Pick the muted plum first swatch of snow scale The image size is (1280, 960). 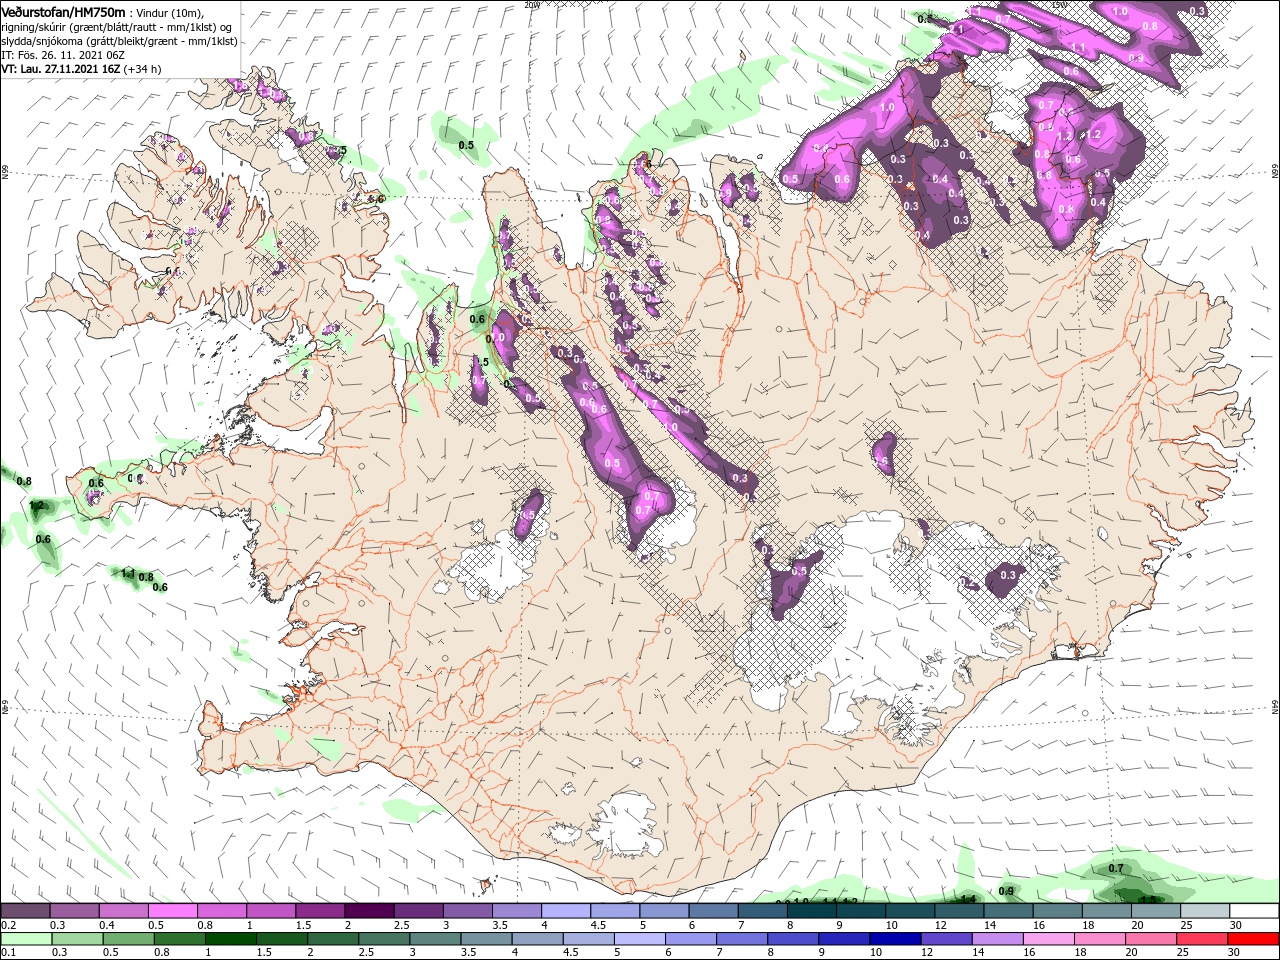25,911
